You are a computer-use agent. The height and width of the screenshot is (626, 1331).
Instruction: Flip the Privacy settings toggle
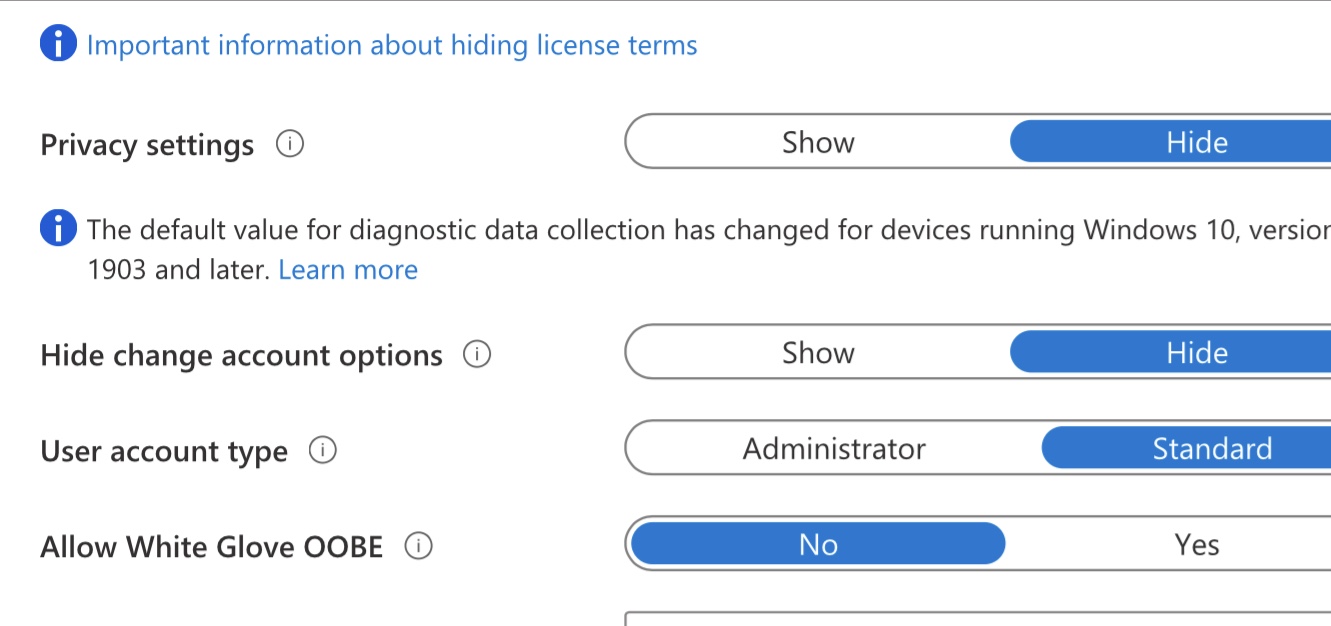coord(817,141)
